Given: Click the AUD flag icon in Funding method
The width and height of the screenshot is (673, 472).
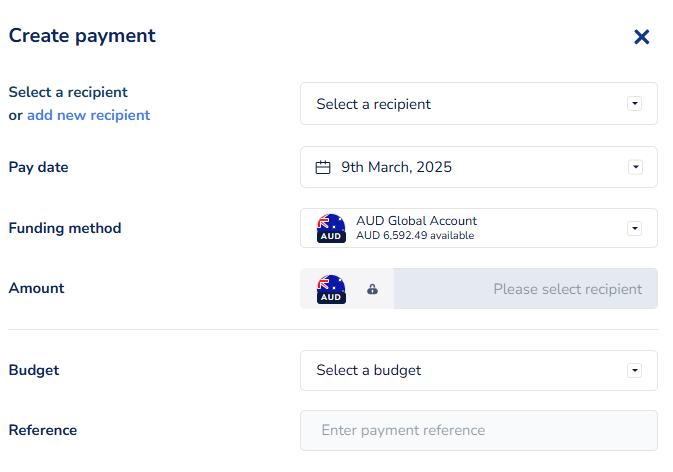Looking at the screenshot, I should coord(331,228).
